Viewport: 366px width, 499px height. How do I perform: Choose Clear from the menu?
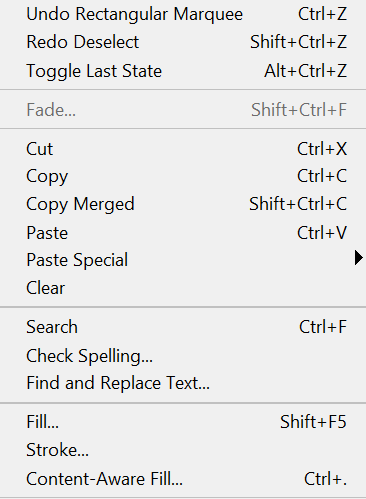[x=183, y=288]
